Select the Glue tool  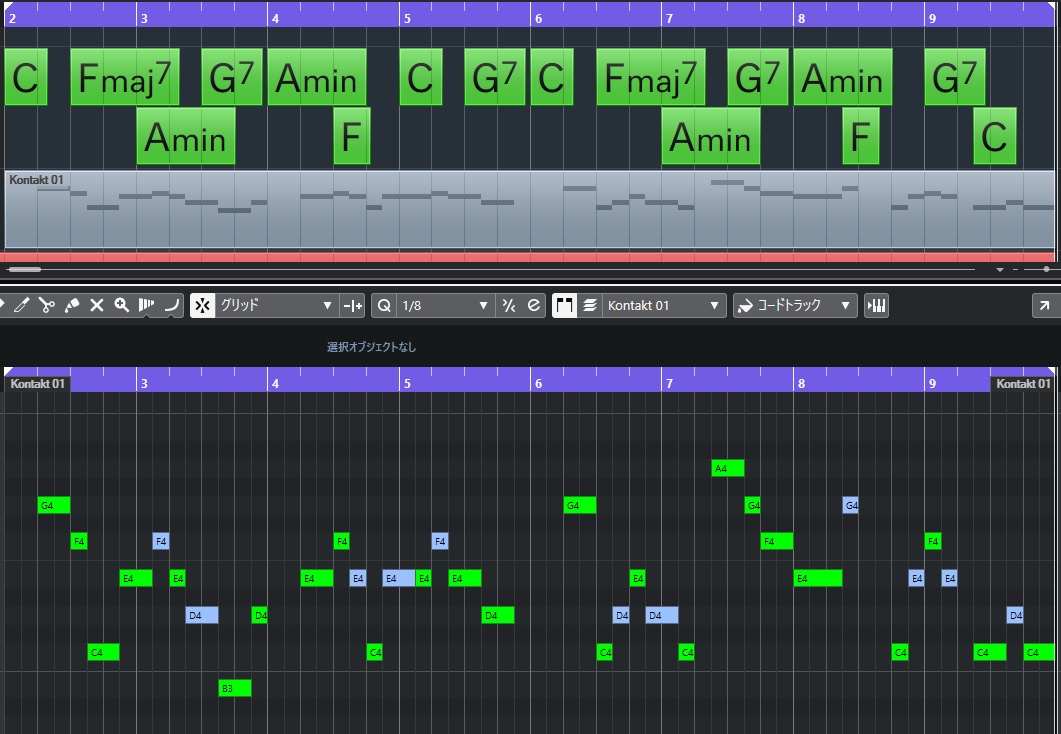[x=72, y=305]
